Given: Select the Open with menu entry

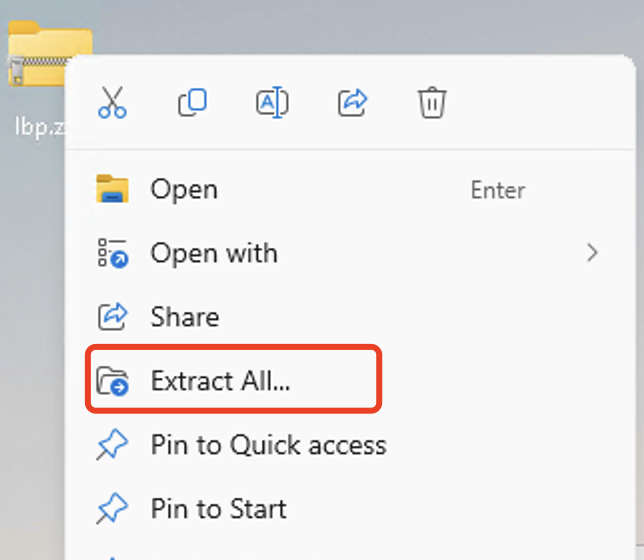Looking at the screenshot, I should point(214,253).
